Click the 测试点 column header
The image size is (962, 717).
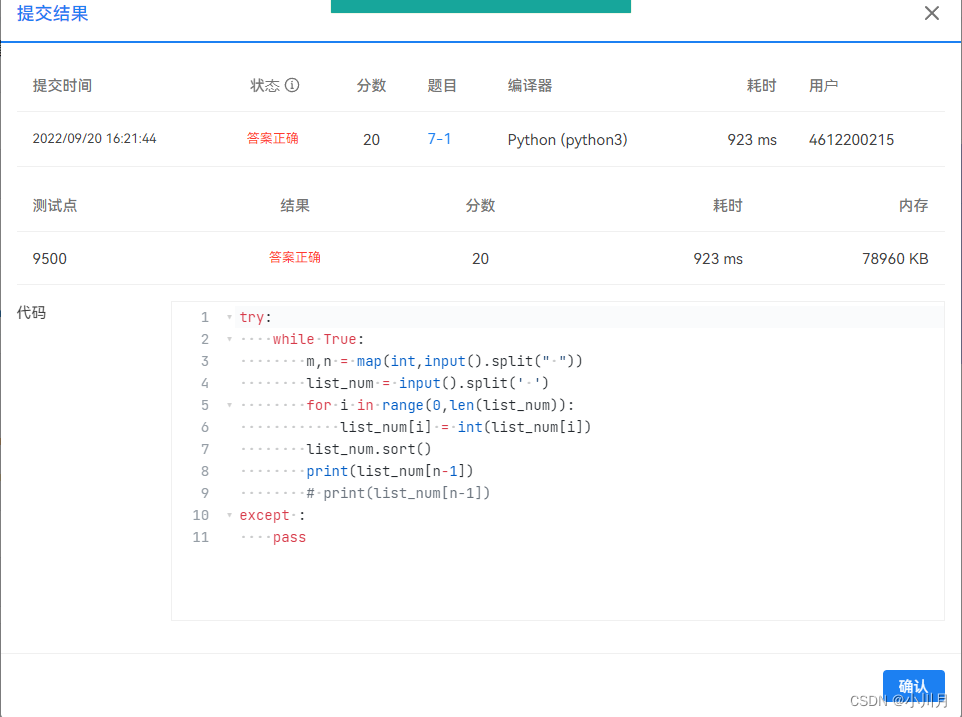[x=55, y=205]
